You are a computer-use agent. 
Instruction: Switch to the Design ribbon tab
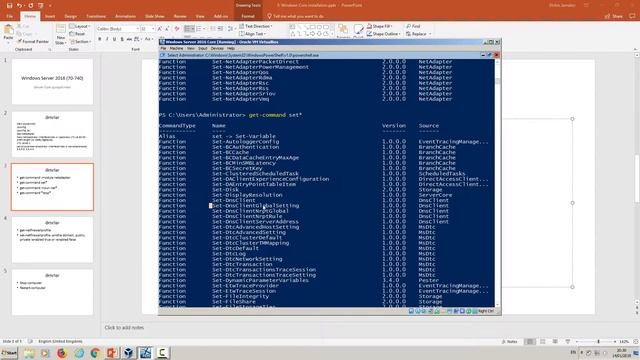tap(70, 16)
